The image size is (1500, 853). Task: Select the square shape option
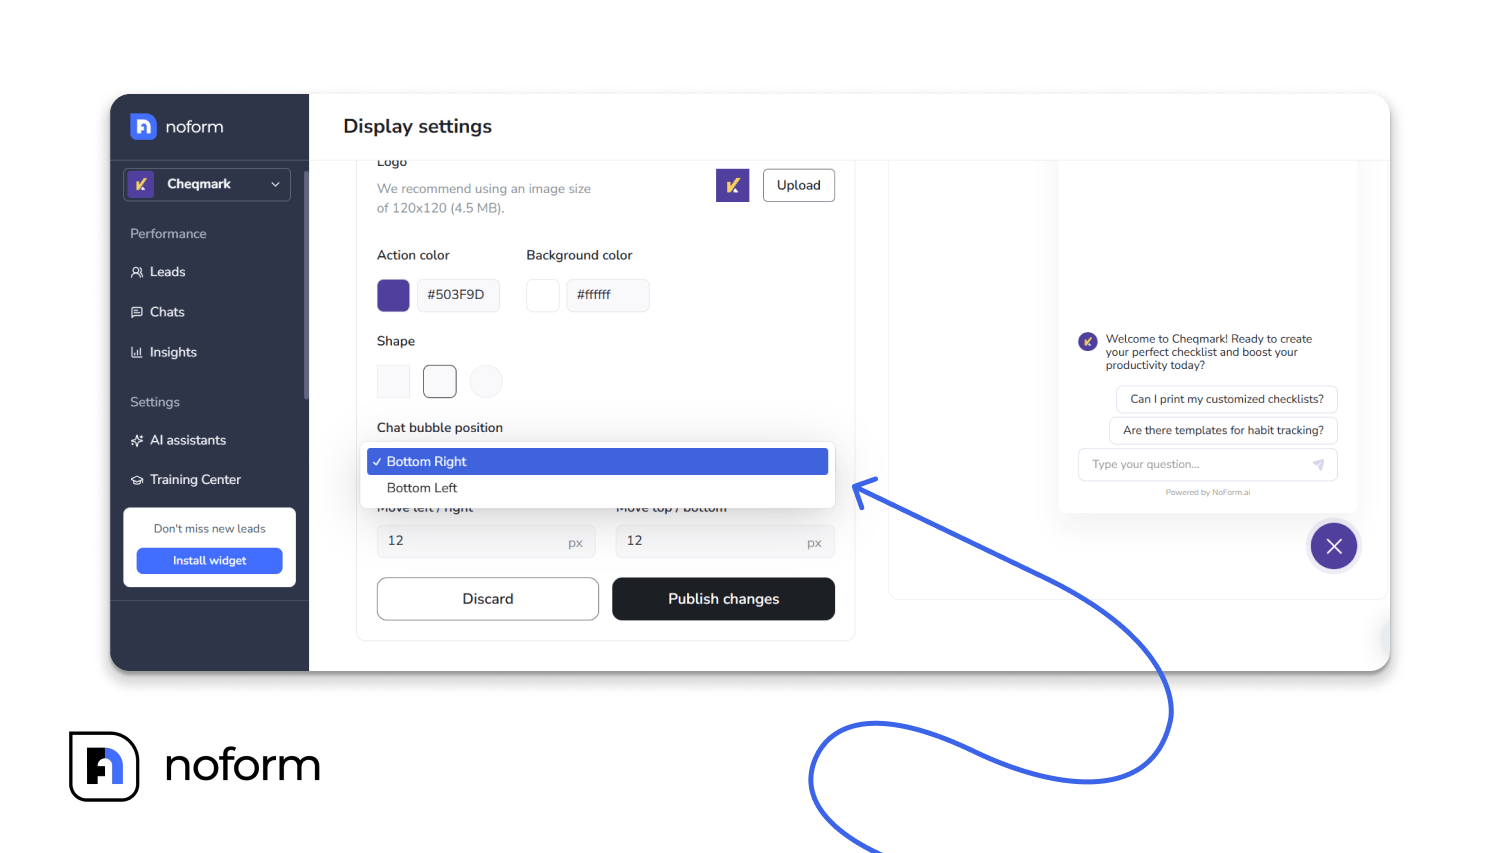pyautogui.click(x=393, y=381)
